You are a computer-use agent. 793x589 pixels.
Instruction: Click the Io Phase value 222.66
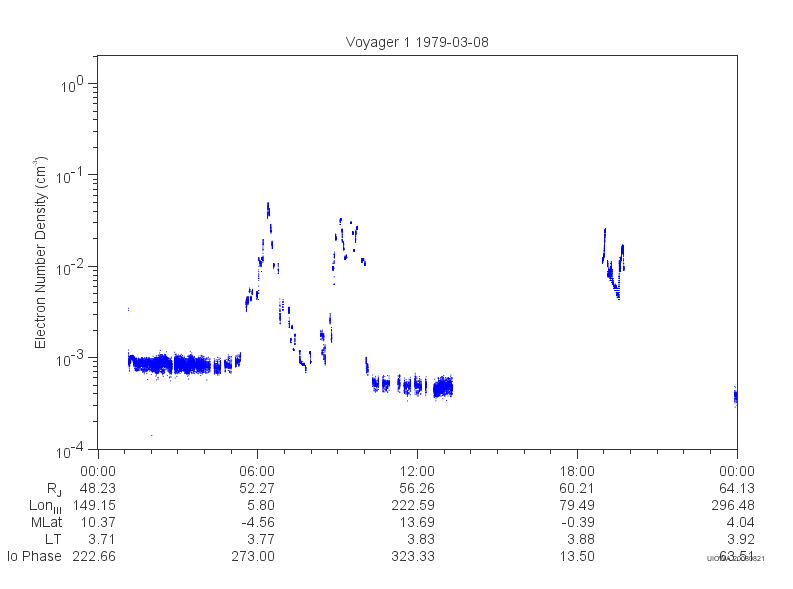[x=94, y=556]
